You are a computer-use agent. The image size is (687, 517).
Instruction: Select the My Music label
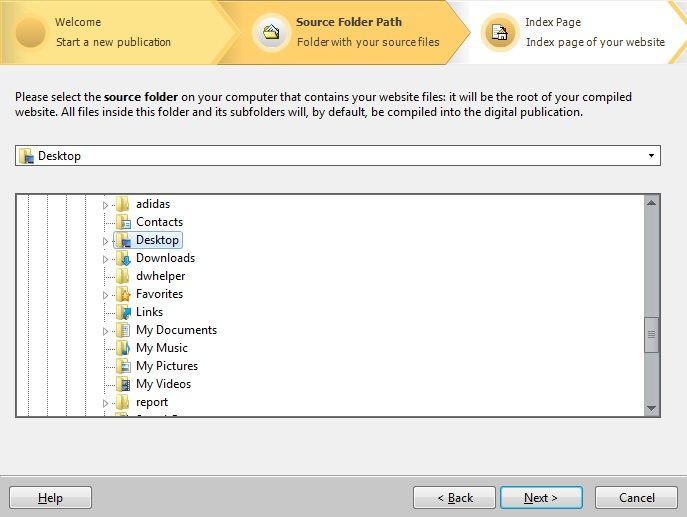pos(162,347)
